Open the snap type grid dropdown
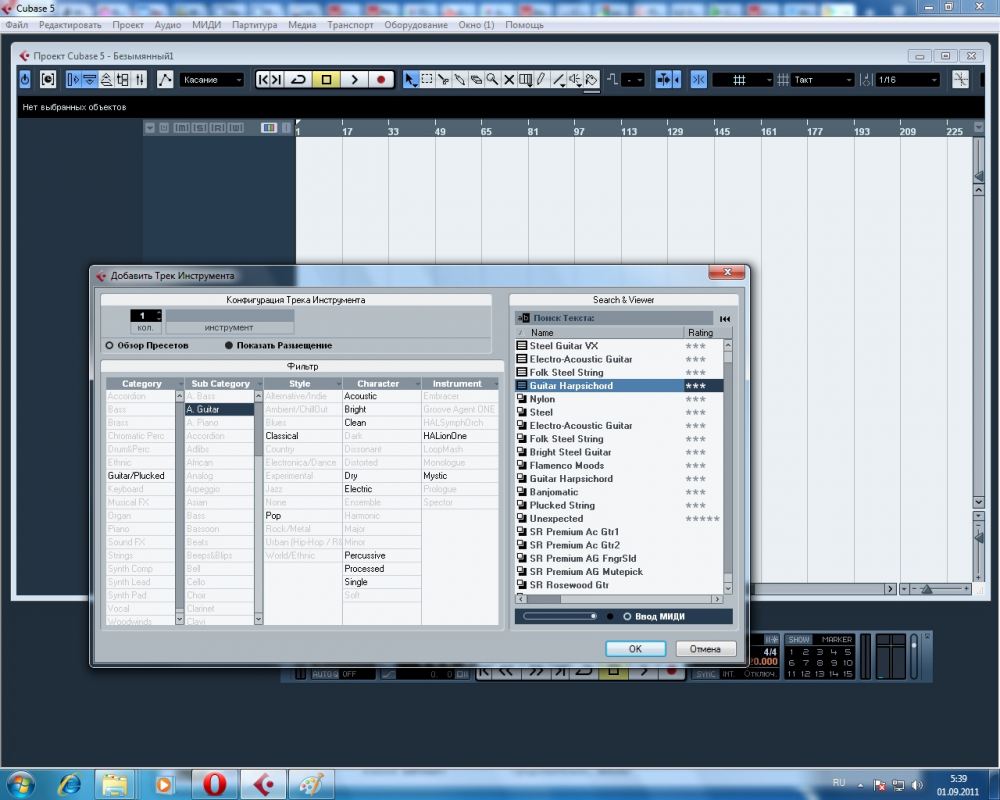Viewport: 1000px width, 800px height. [742, 80]
